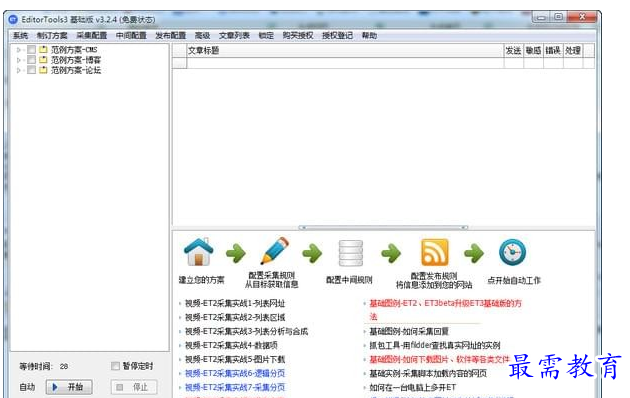Open the 发布配置 menu
The height and width of the screenshot is (398, 630).
click(x=171, y=35)
